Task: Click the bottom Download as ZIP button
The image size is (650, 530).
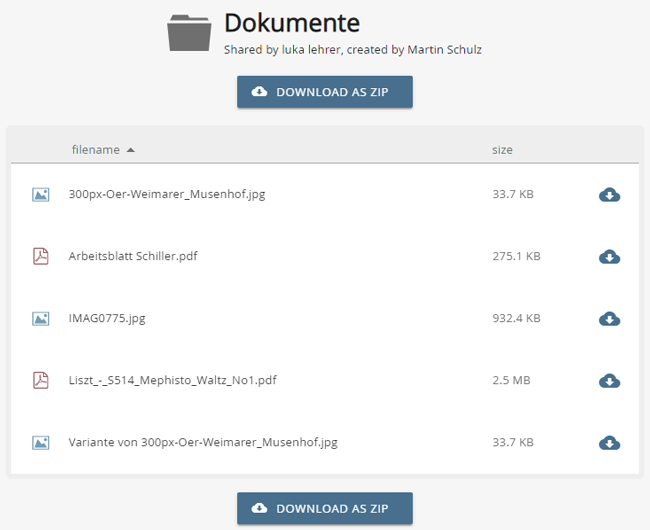Action: 325,508
